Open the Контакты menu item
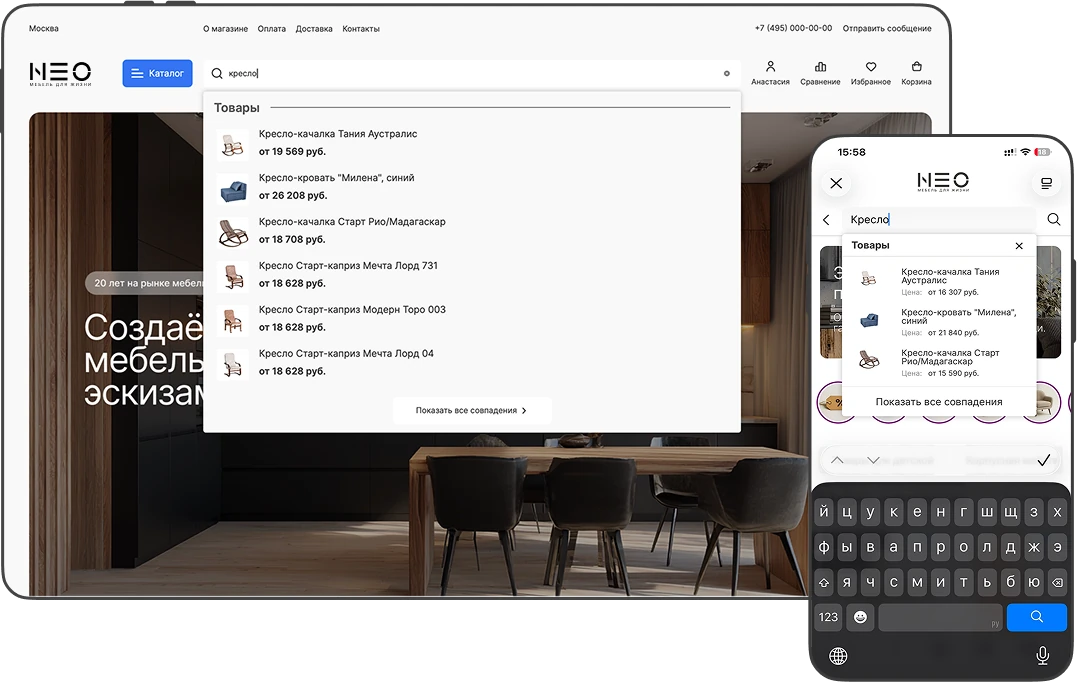The image size is (1079, 684). pos(361,29)
